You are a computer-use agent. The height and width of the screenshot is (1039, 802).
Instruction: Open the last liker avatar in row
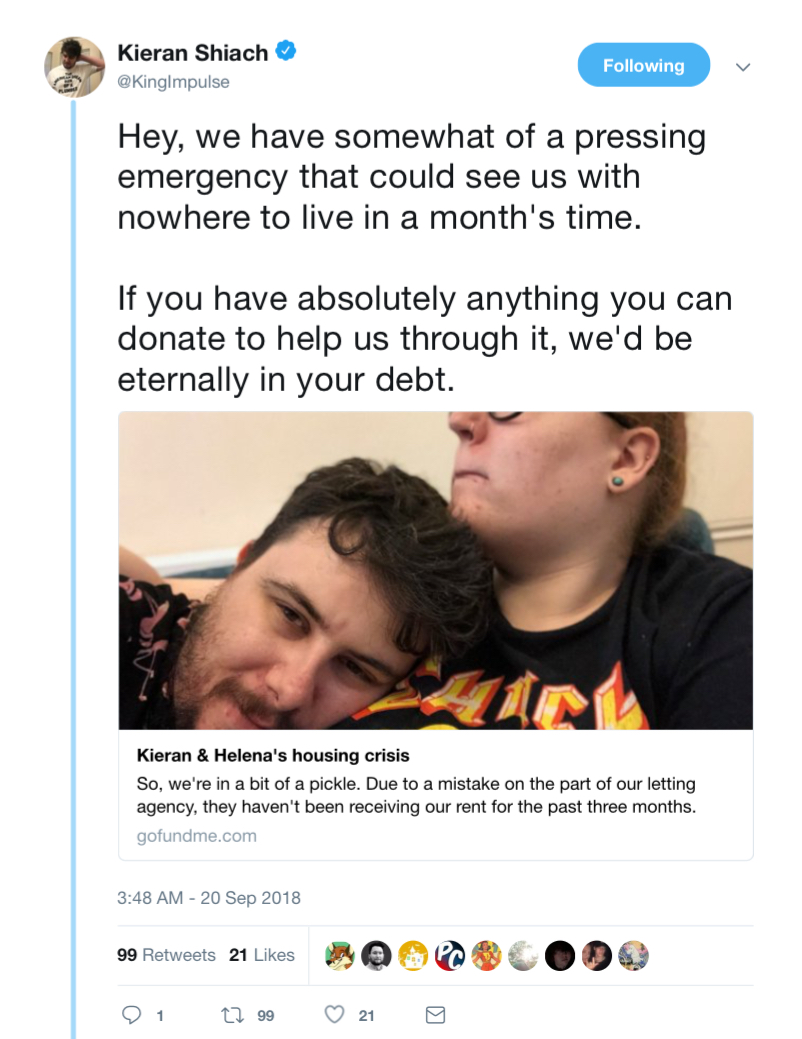(633, 956)
